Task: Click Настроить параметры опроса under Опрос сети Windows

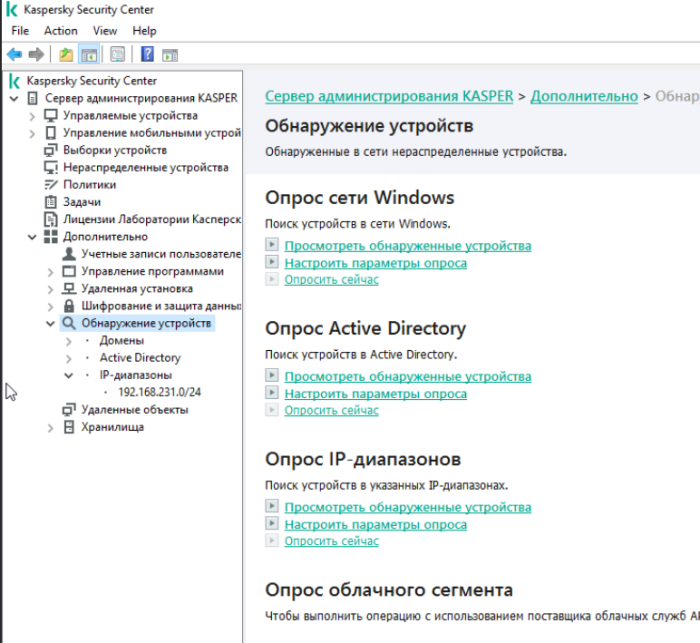Action: [x=376, y=263]
